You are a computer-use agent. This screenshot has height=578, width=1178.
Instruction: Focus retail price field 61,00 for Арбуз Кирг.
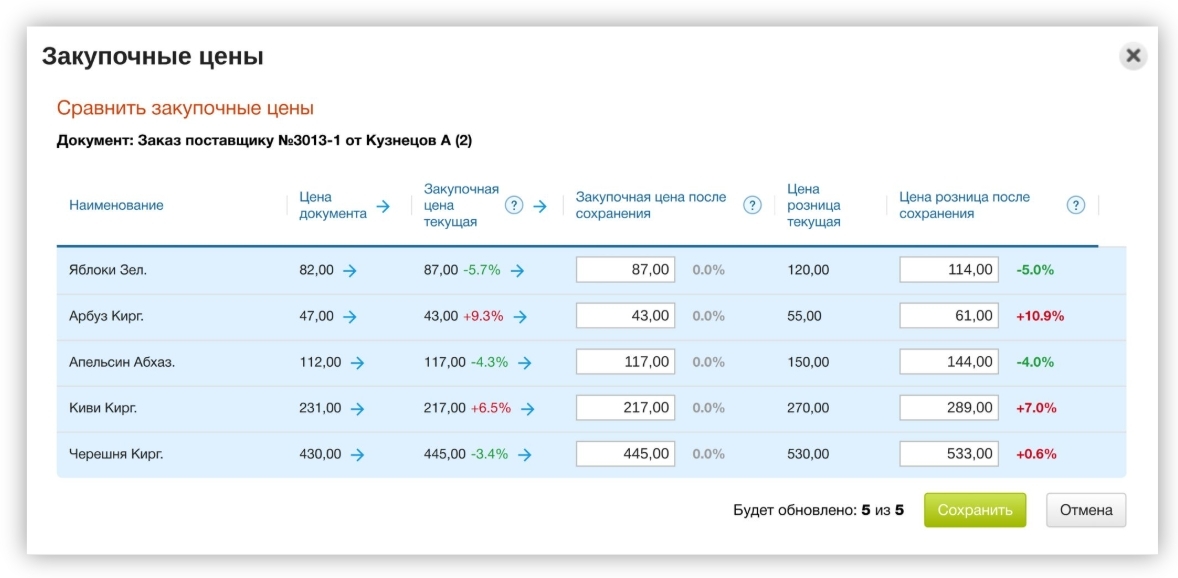pyautogui.click(x=949, y=316)
